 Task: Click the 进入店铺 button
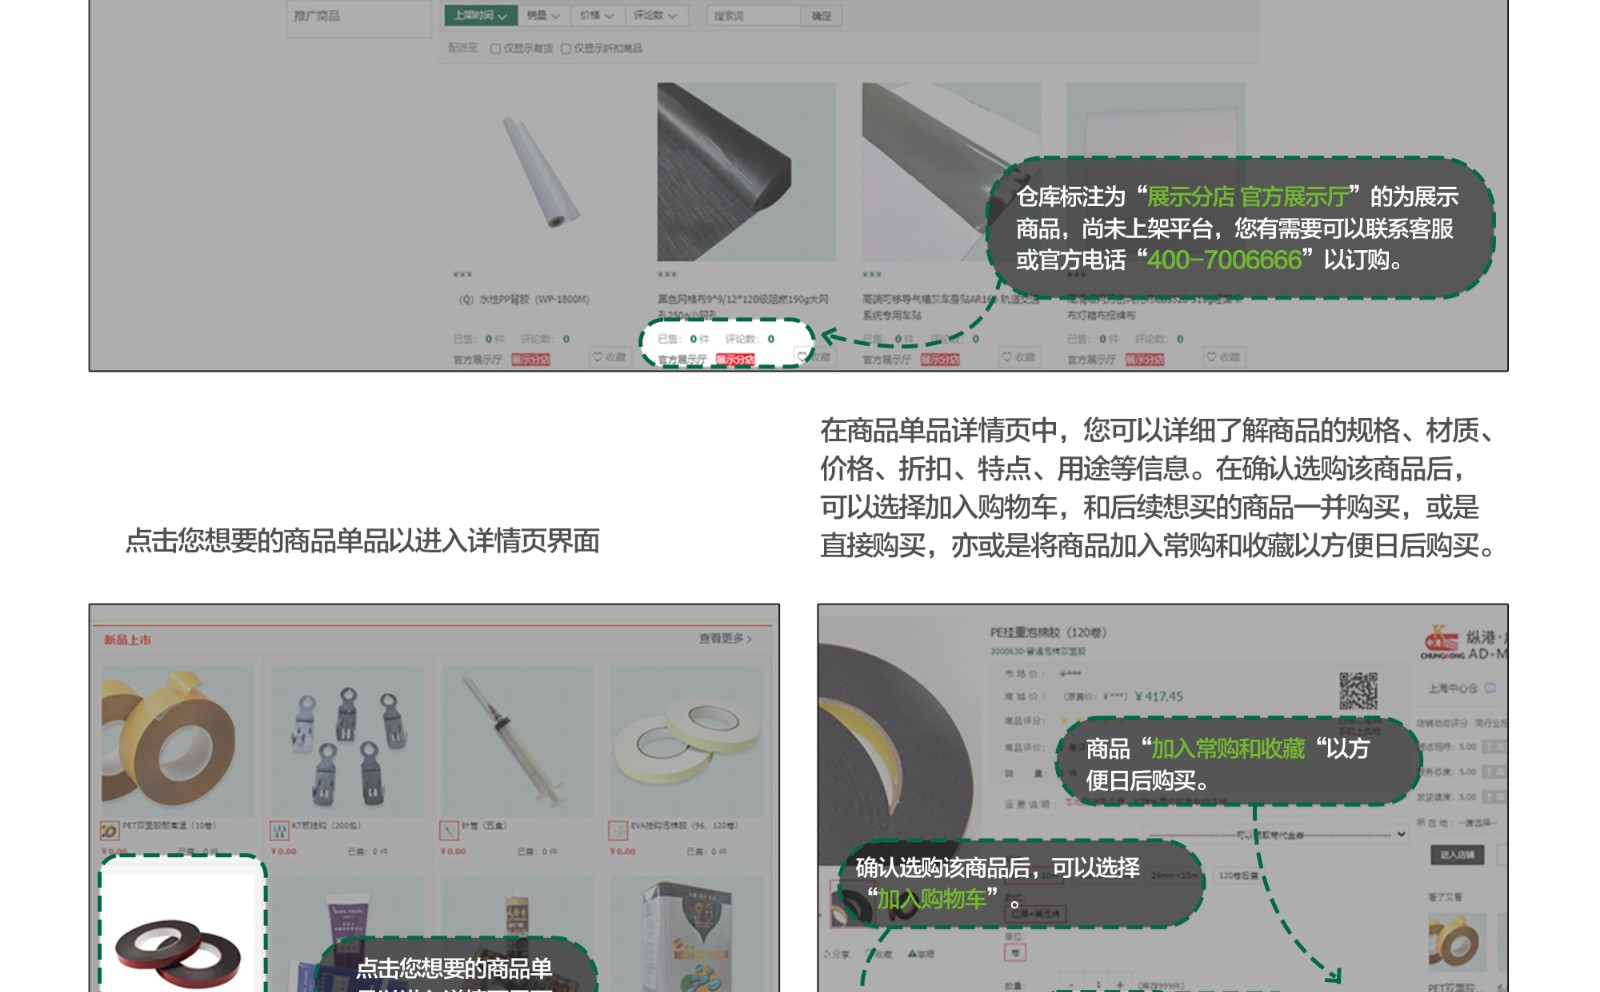[x=1457, y=854]
